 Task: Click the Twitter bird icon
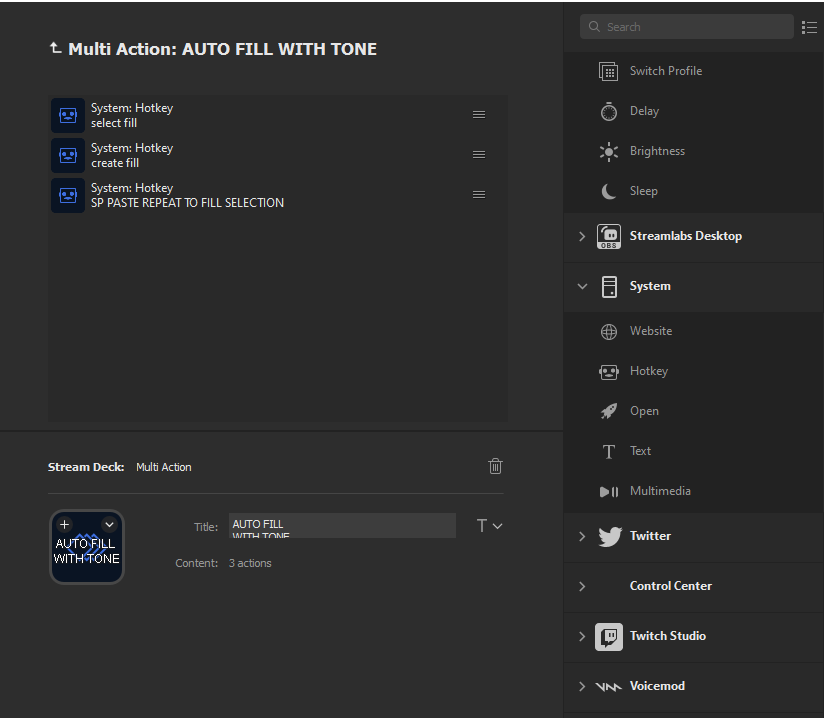pos(608,536)
